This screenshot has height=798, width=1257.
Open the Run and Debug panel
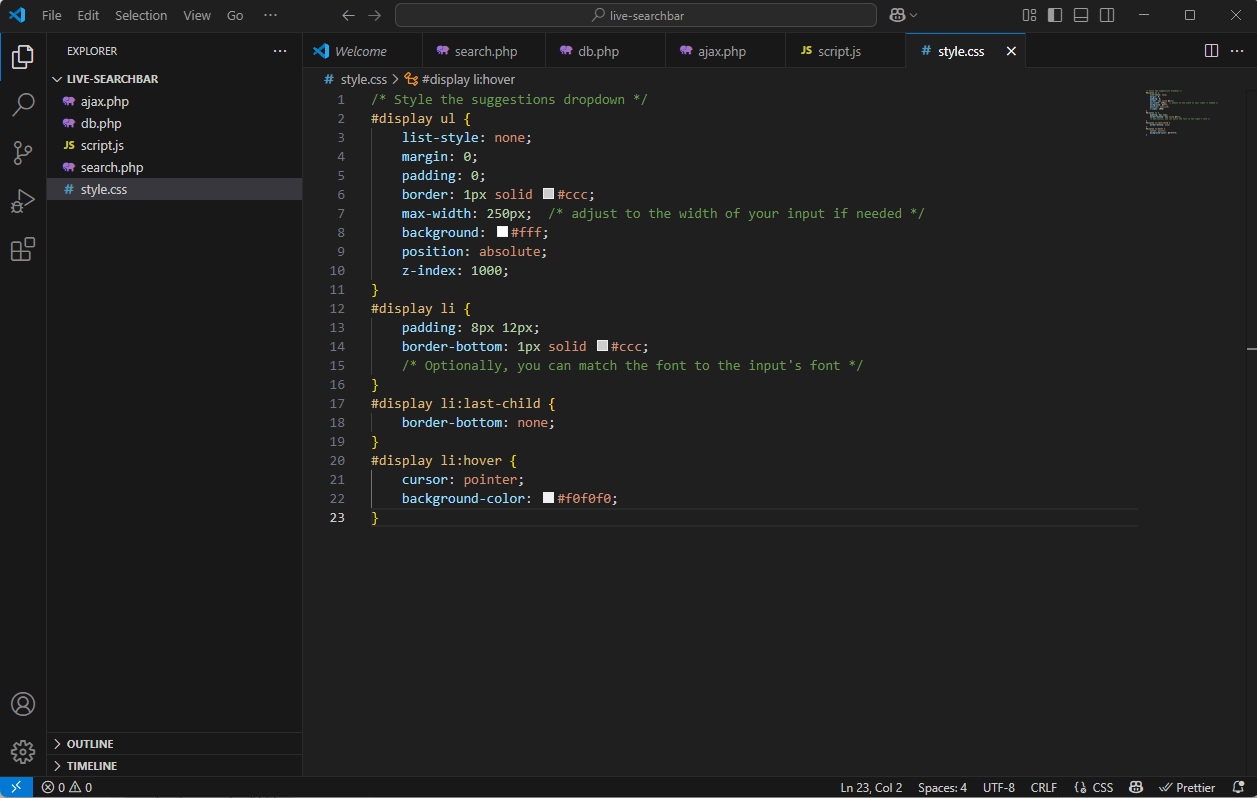23,201
